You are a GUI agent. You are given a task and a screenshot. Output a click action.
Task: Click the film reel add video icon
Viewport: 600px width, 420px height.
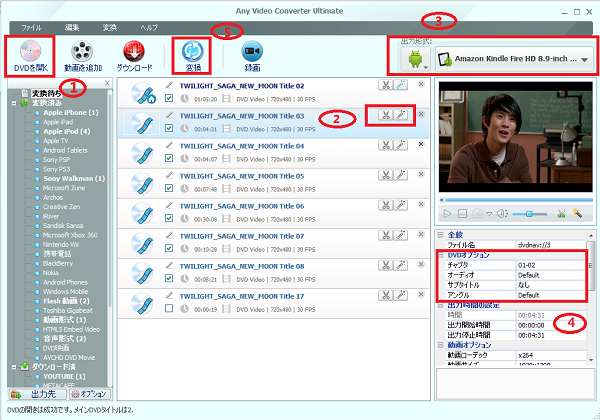point(82,51)
